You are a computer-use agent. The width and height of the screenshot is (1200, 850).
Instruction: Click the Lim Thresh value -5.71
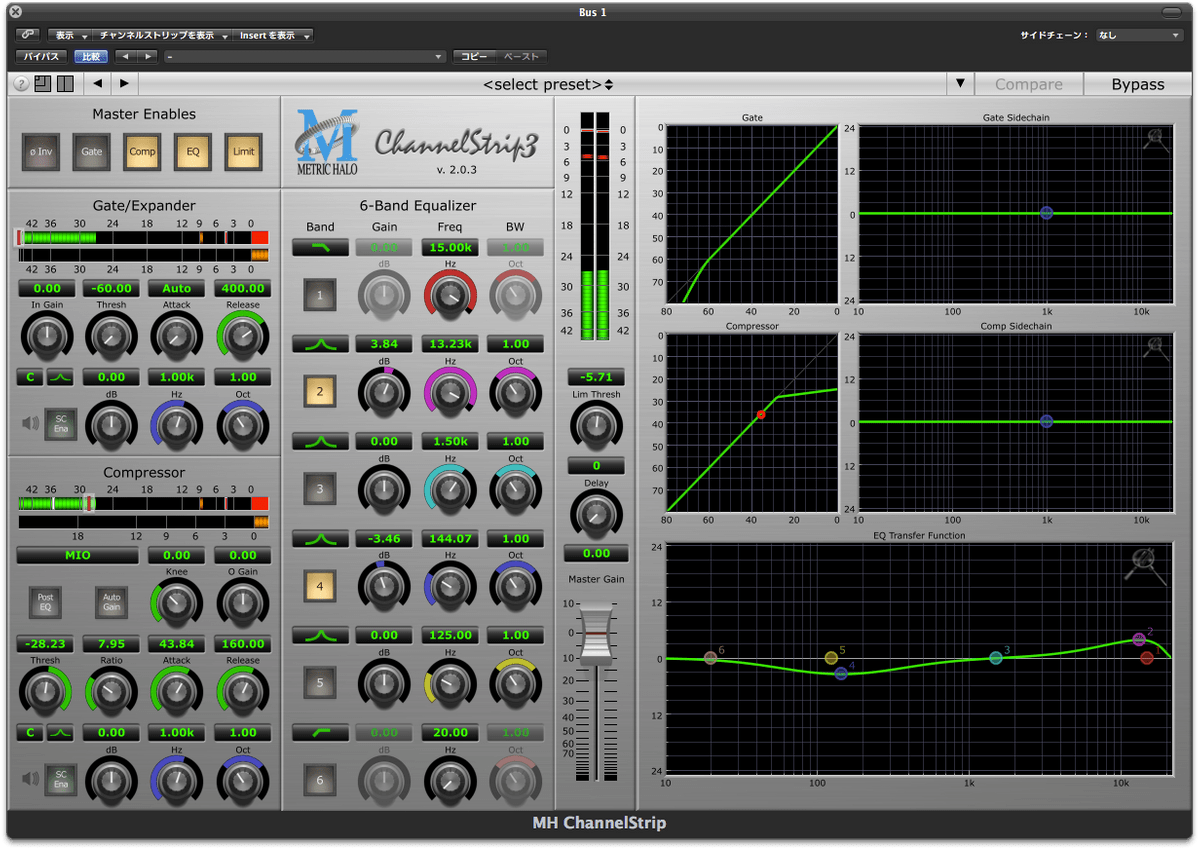click(x=596, y=377)
